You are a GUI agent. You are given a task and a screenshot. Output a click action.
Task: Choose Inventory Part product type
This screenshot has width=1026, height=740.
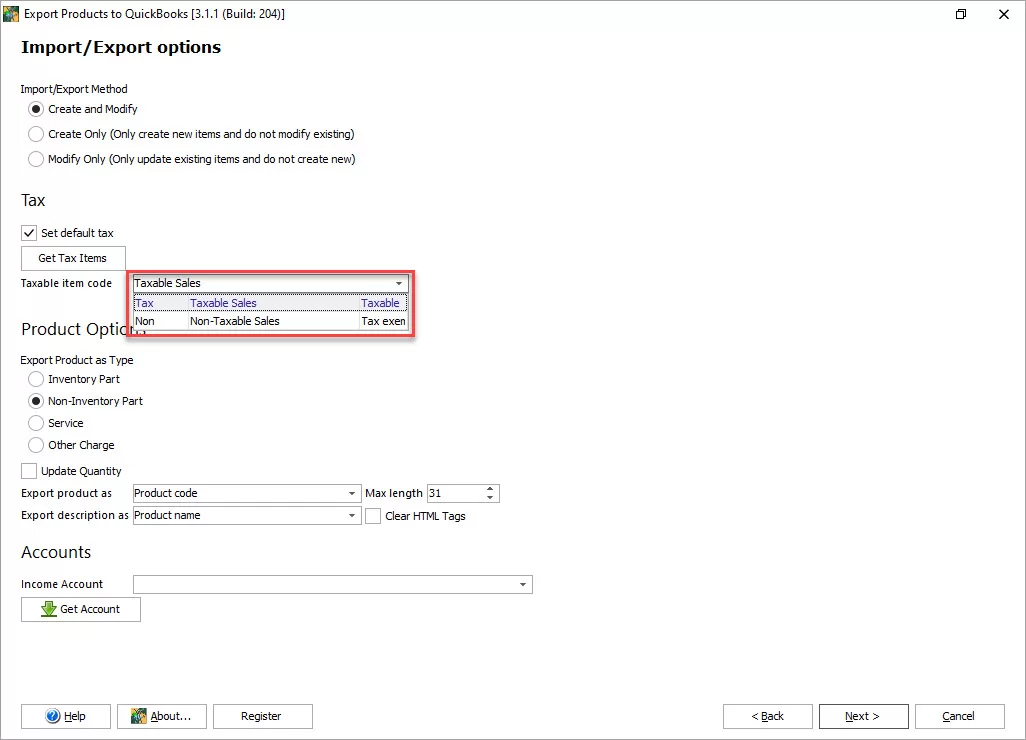(x=36, y=379)
